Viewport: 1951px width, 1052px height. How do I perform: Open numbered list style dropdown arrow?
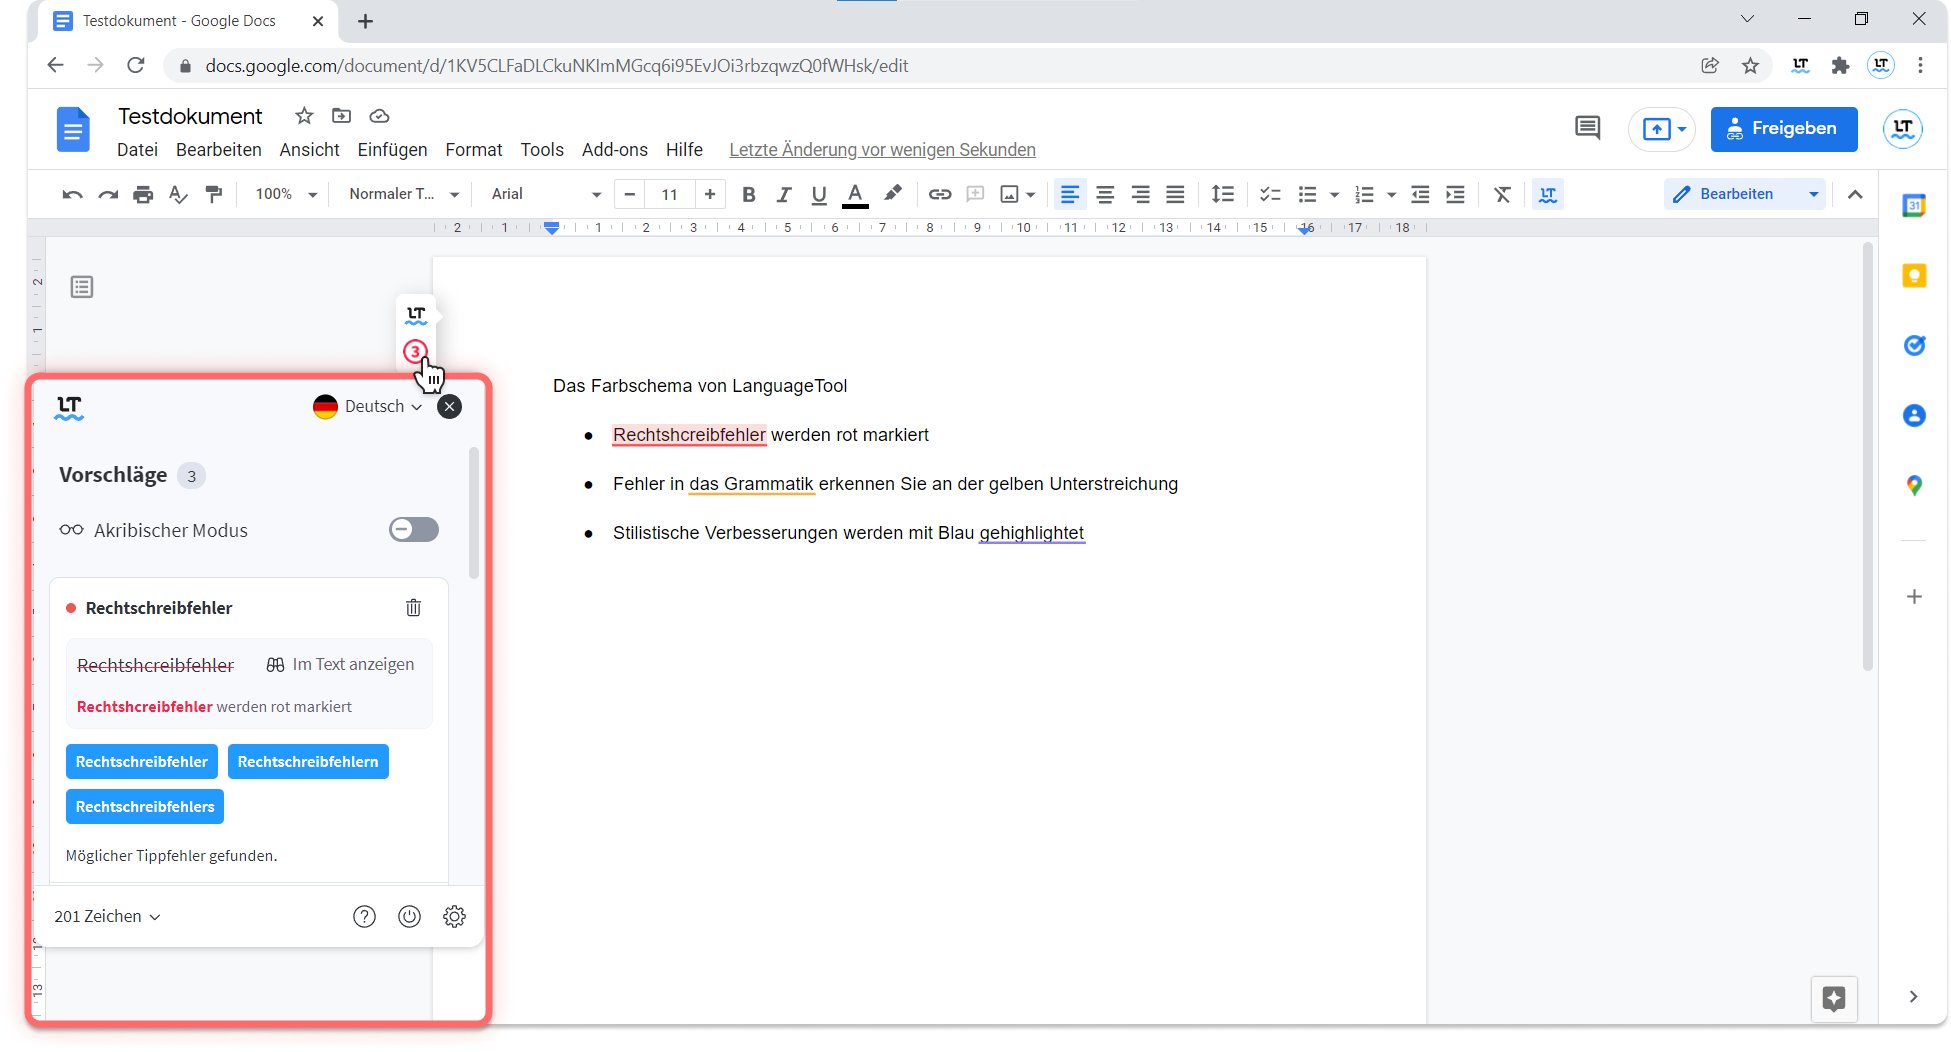(1391, 194)
